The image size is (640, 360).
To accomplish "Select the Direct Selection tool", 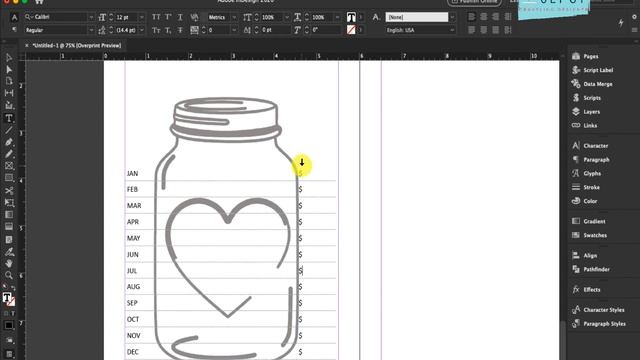I will 9,69.
